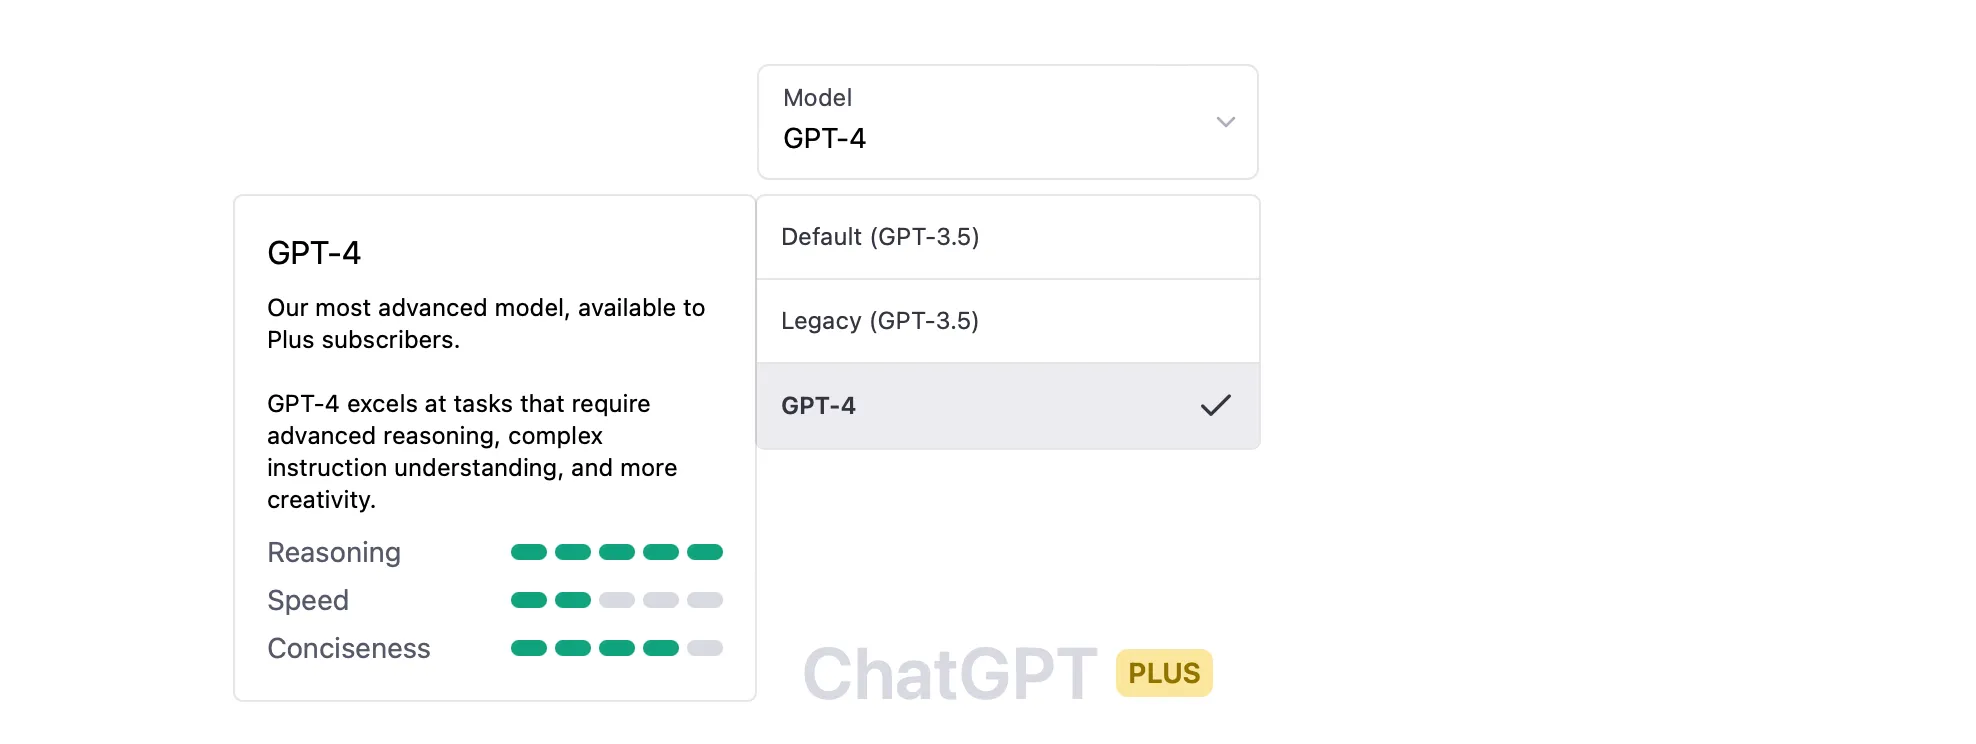Image resolution: width=1976 pixels, height=744 pixels.
Task: Click the yellow PLUS badge
Action: [x=1164, y=673]
